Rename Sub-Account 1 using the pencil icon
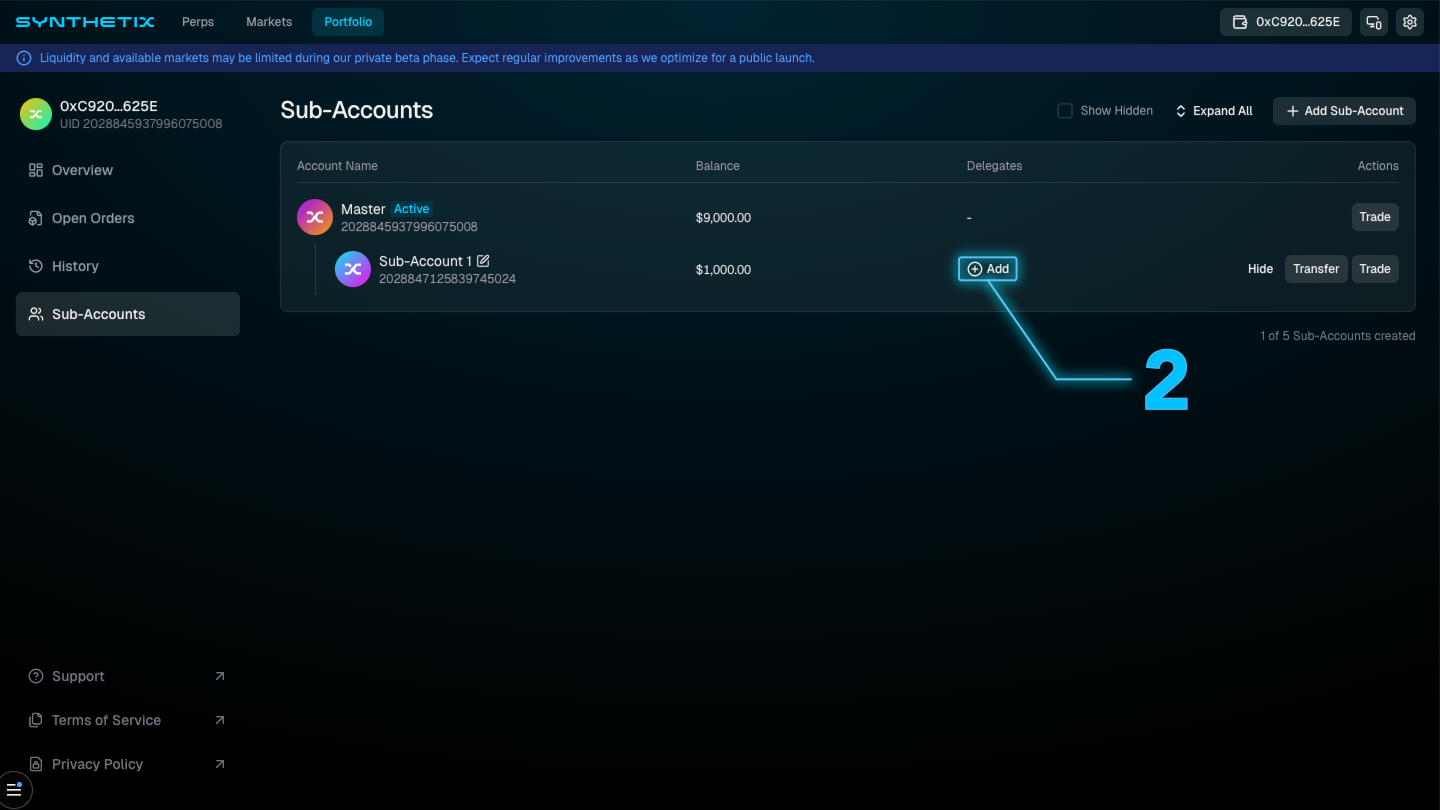The width and height of the screenshot is (1440, 810). pyautogui.click(x=484, y=260)
